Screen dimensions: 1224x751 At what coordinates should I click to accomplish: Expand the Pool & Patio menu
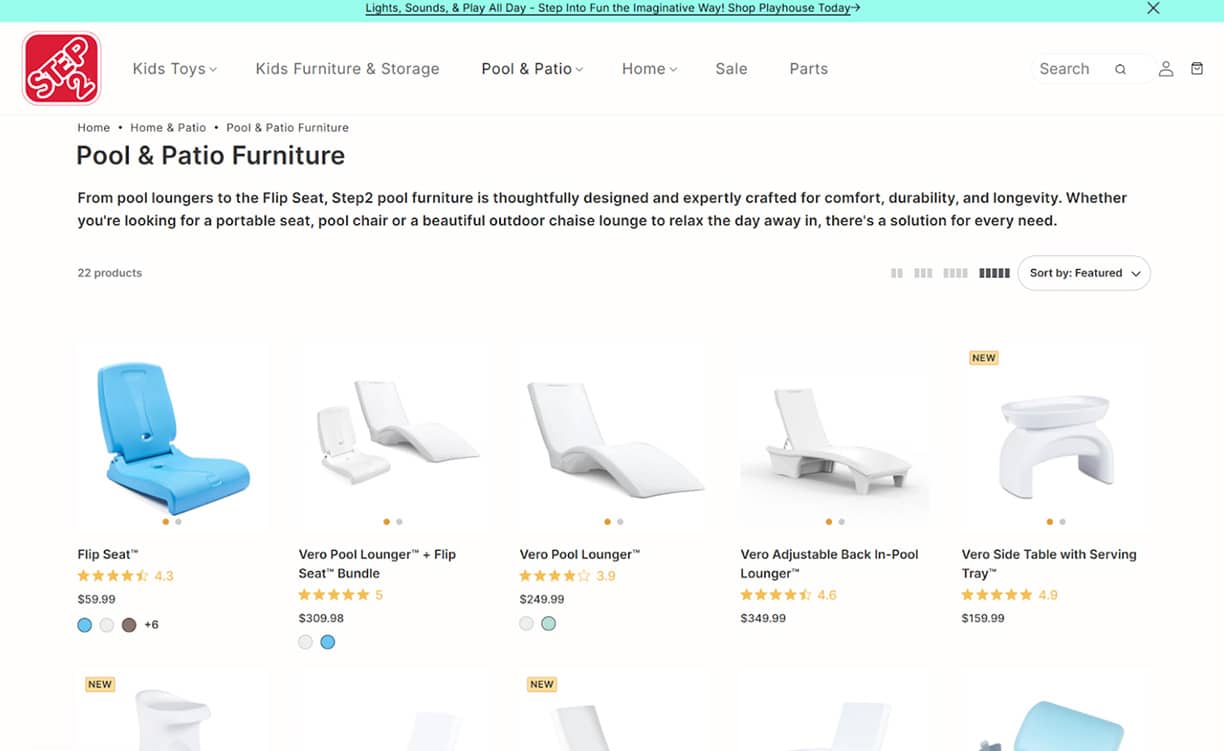pyautogui.click(x=532, y=69)
